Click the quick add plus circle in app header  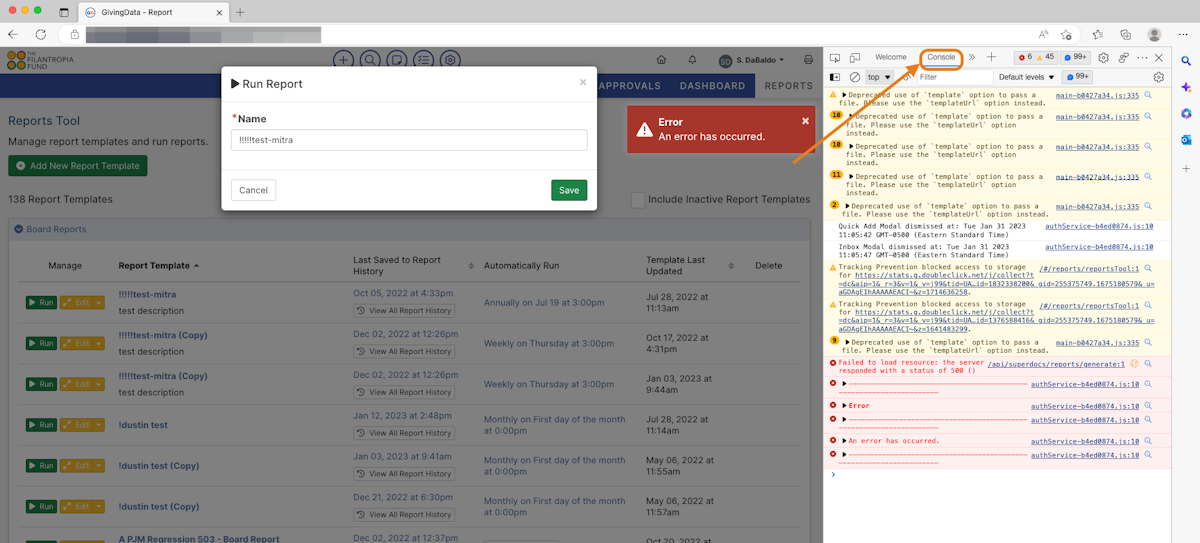[343, 60]
